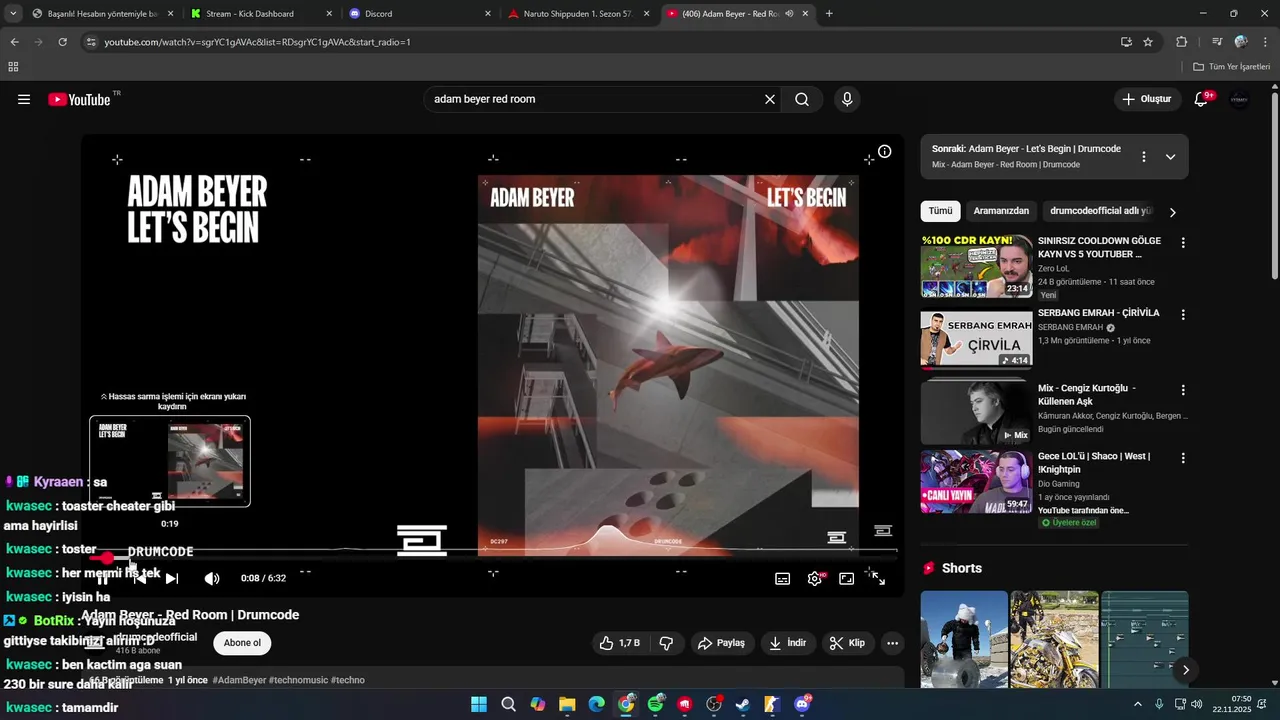Open options for the Gece LOL'ü video
The height and width of the screenshot is (720, 1280).
[x=1183, y=458]
